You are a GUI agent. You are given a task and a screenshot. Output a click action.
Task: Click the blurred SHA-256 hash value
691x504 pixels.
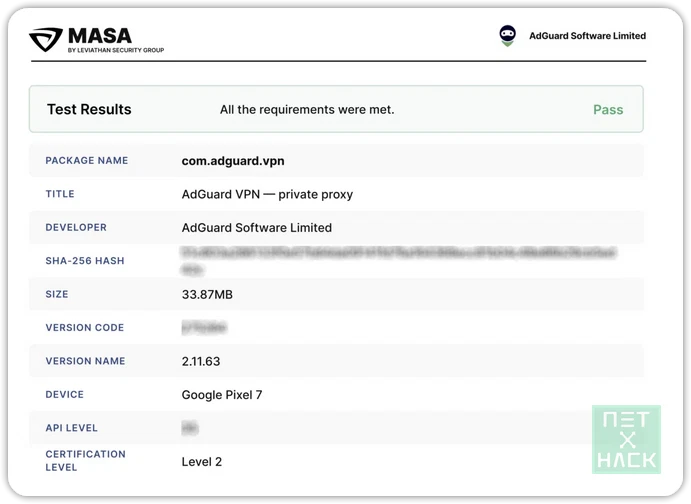tap(398, 261)
